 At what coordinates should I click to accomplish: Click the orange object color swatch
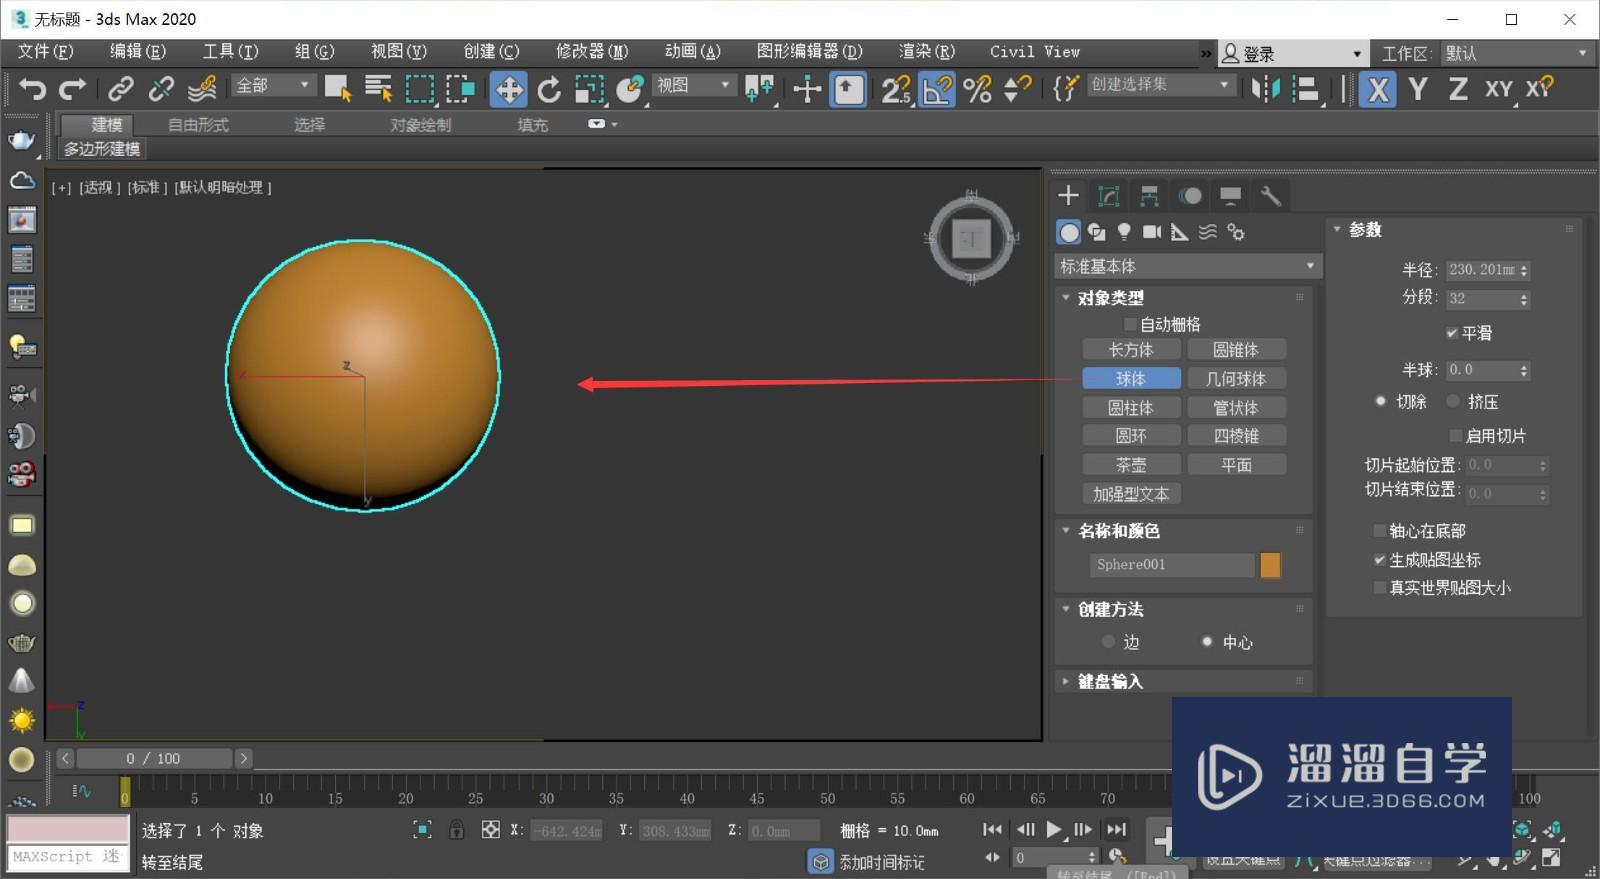pyautogui.click(x=1270, y=565)
